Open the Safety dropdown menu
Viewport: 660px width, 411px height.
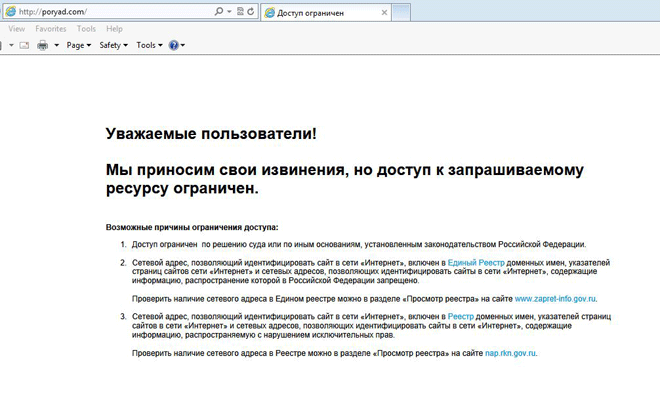[x=112, y=46]
